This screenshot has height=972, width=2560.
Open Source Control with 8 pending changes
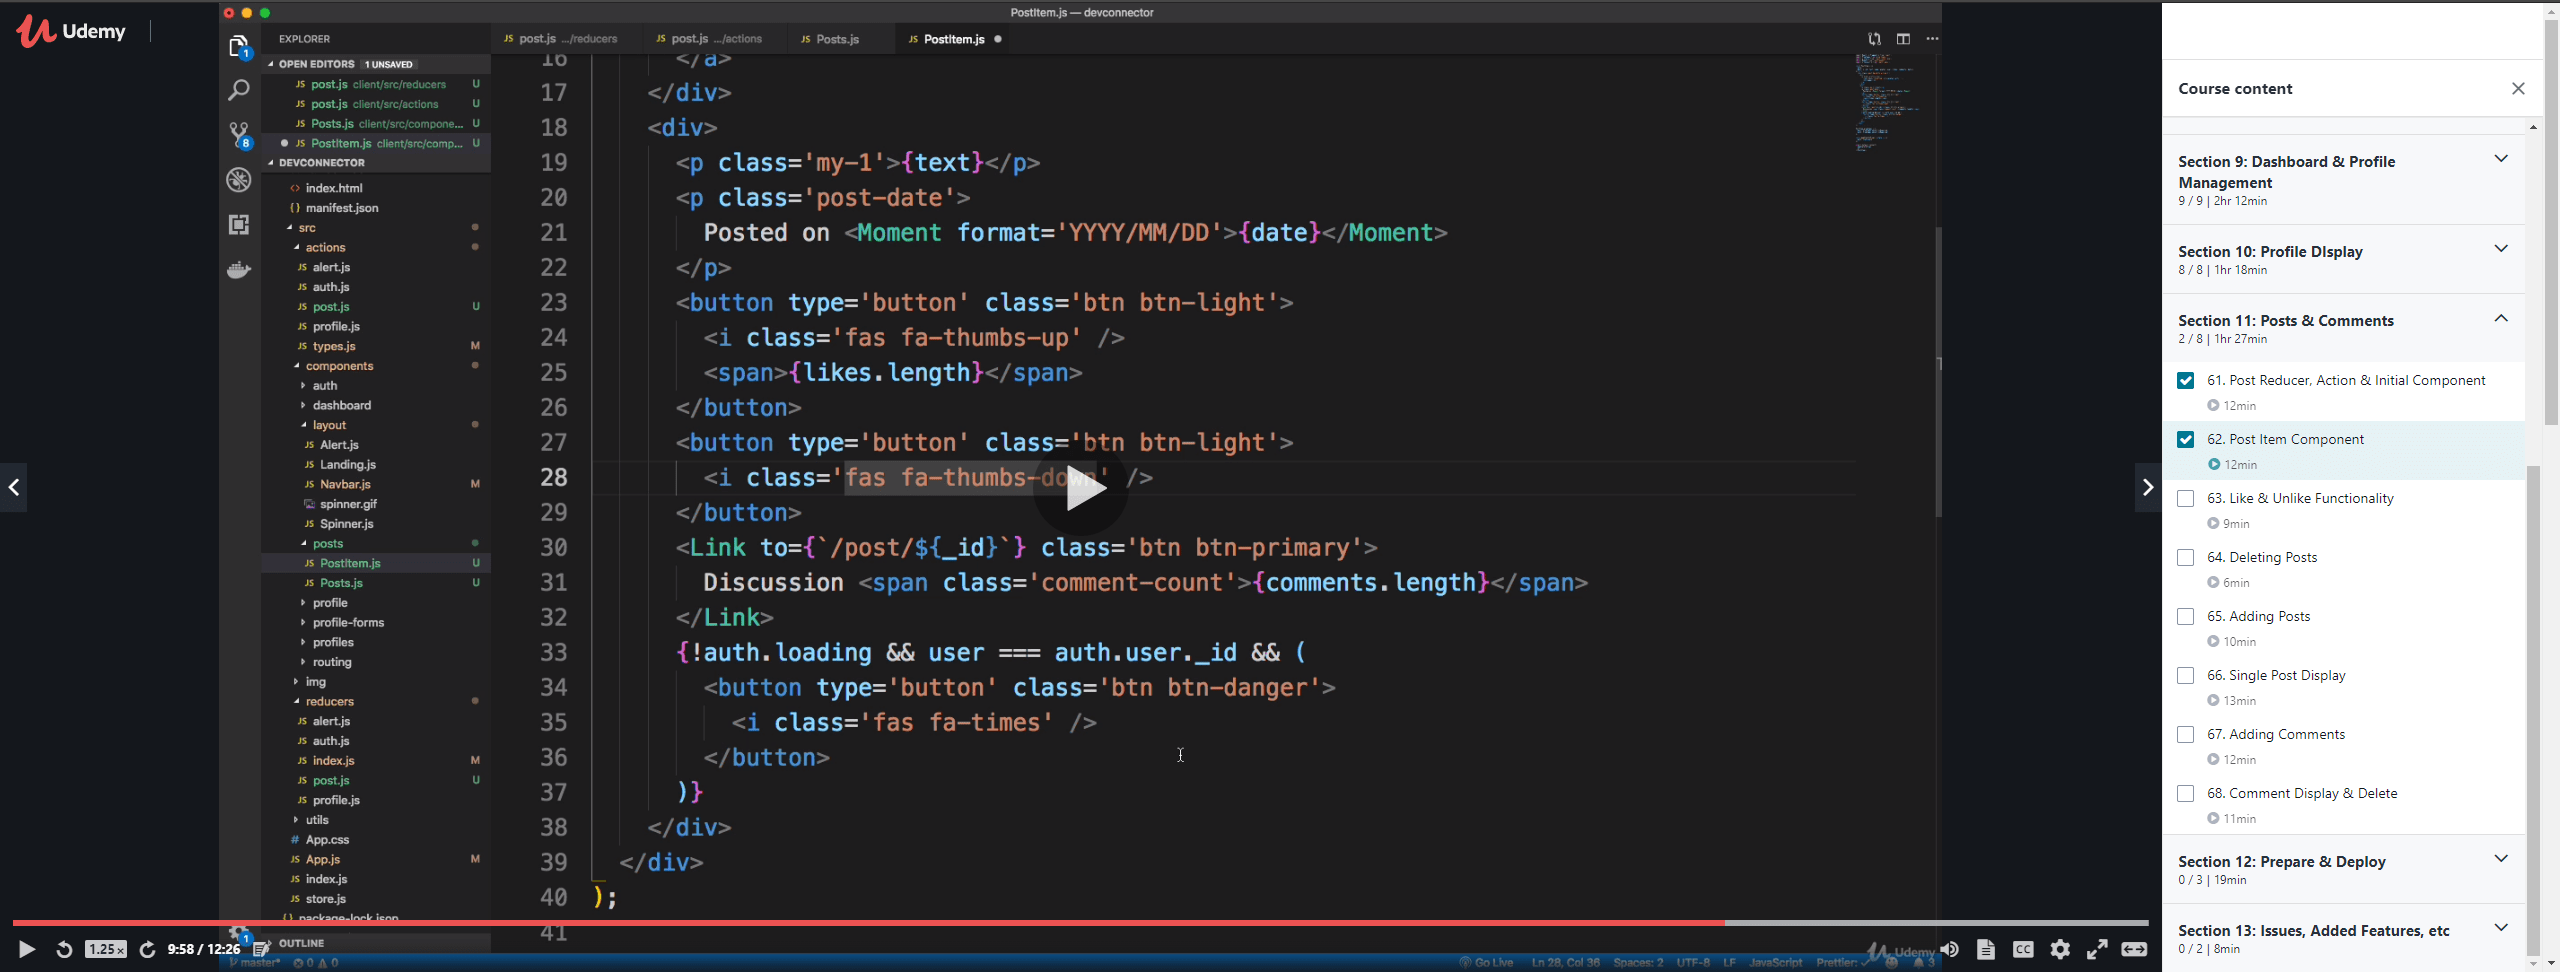click(x=239, y=134)
